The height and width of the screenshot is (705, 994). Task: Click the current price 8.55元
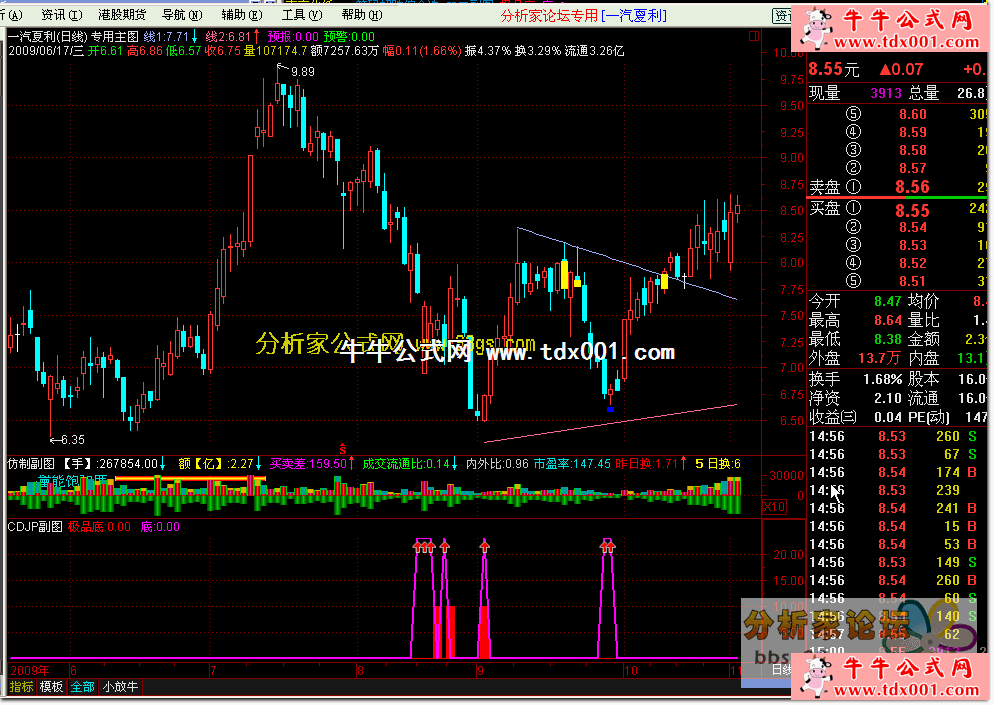tap(834, 69)
